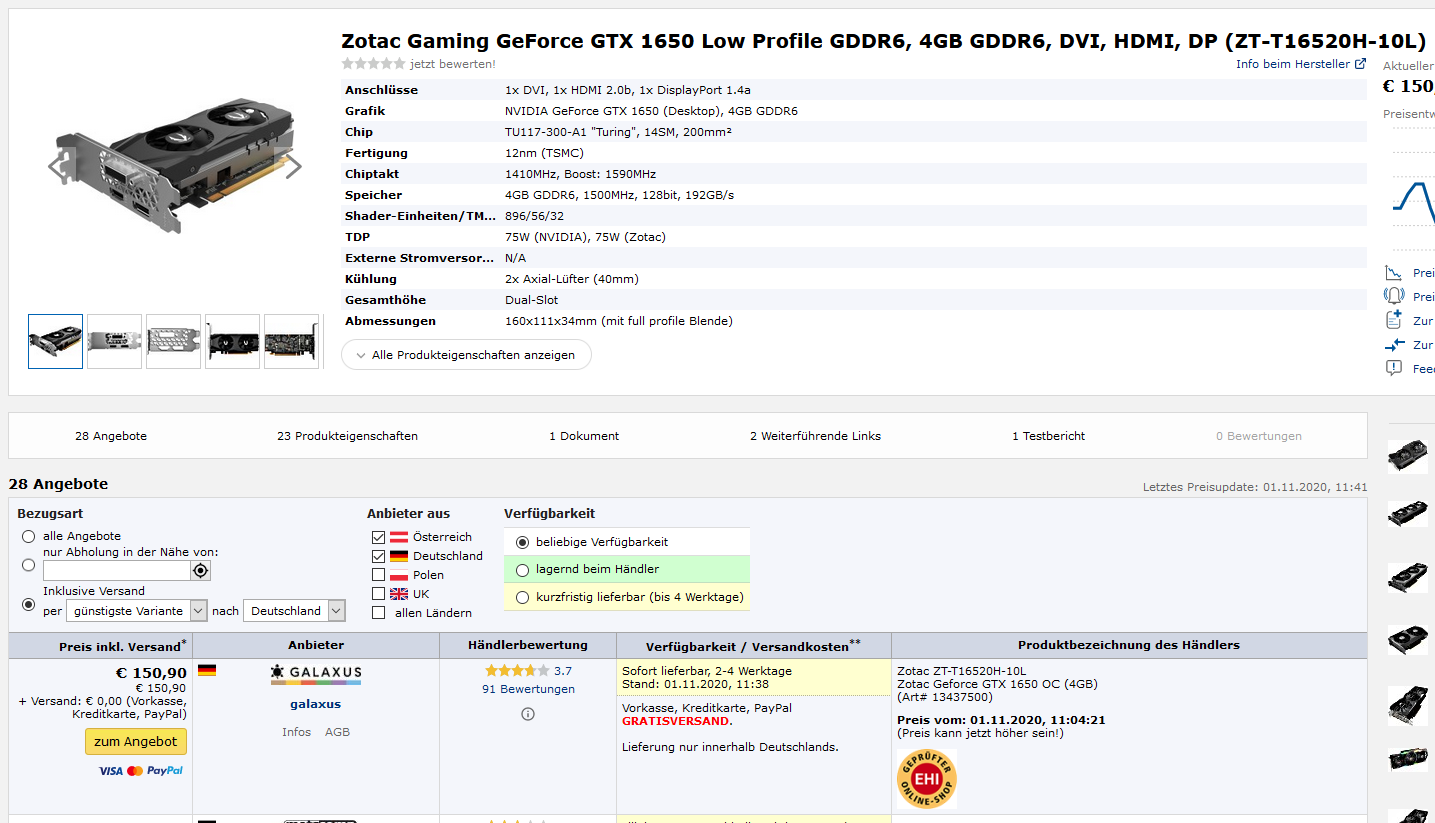The image size is (1435, 823).
Task: Click the 'Händlerbewertung' column header
Action: tap(528, 645)
